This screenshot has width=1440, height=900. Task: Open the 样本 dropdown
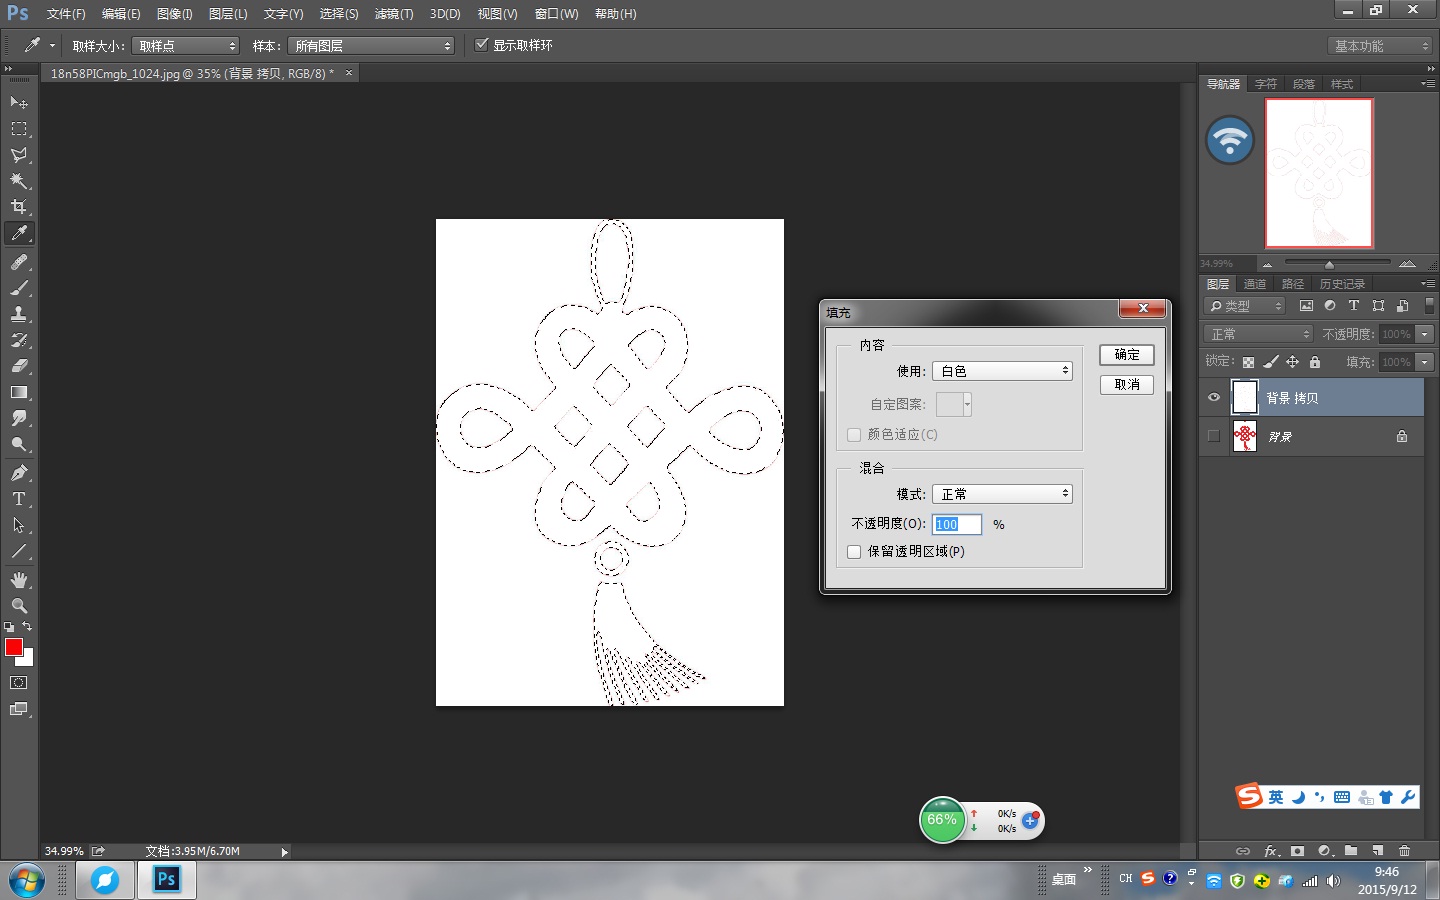(x=371, y=46)
